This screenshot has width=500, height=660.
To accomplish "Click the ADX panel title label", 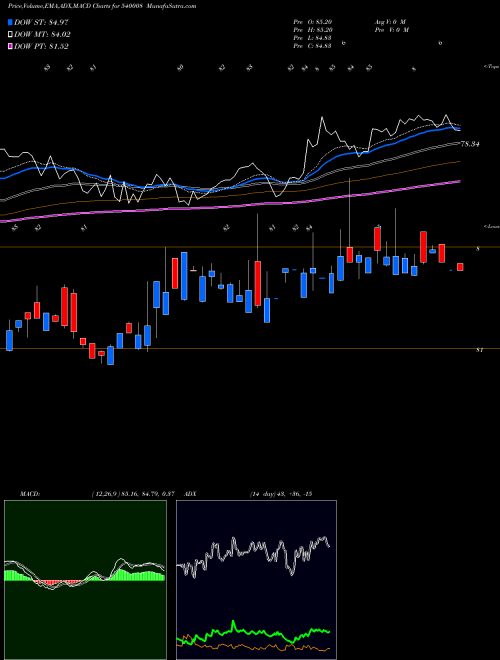I will 190,494.
